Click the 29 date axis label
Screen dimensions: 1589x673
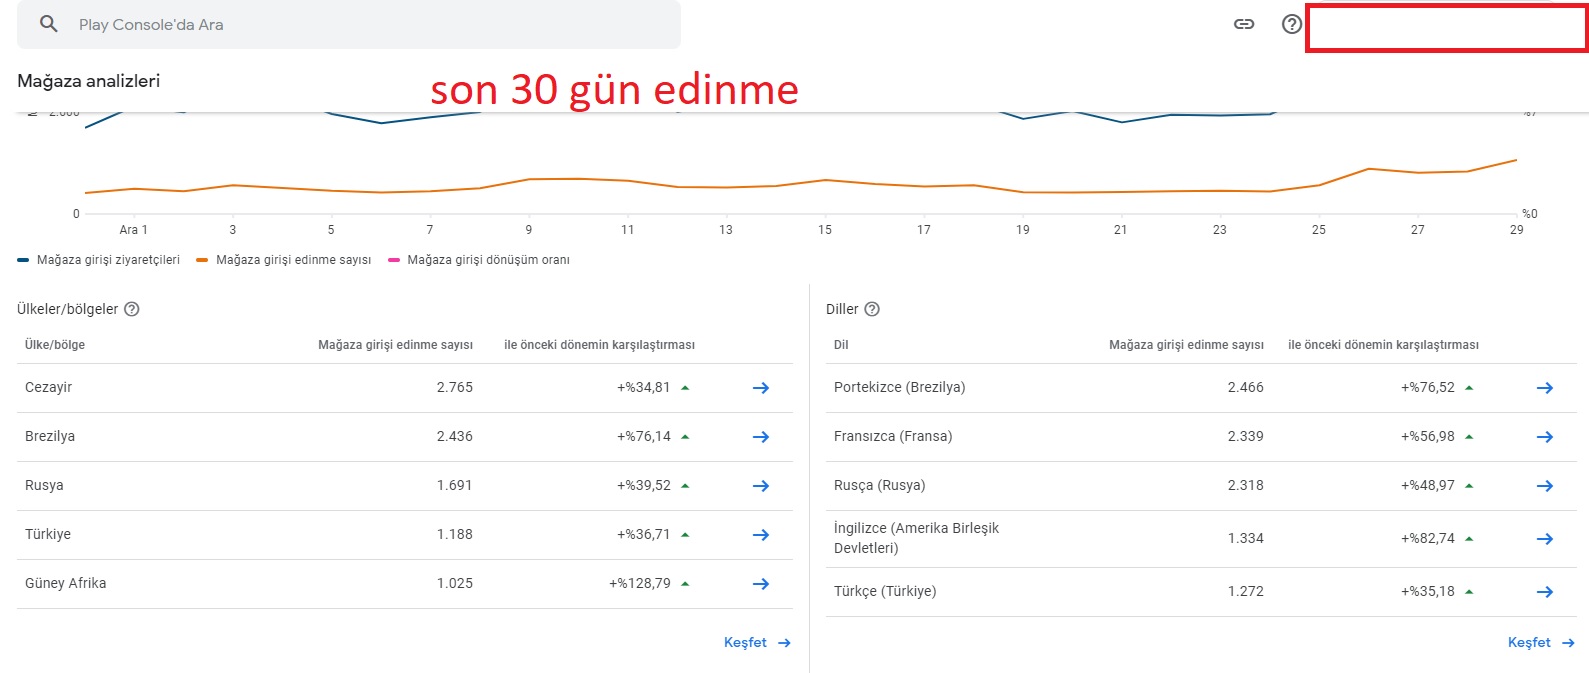tap(1517, 230)
